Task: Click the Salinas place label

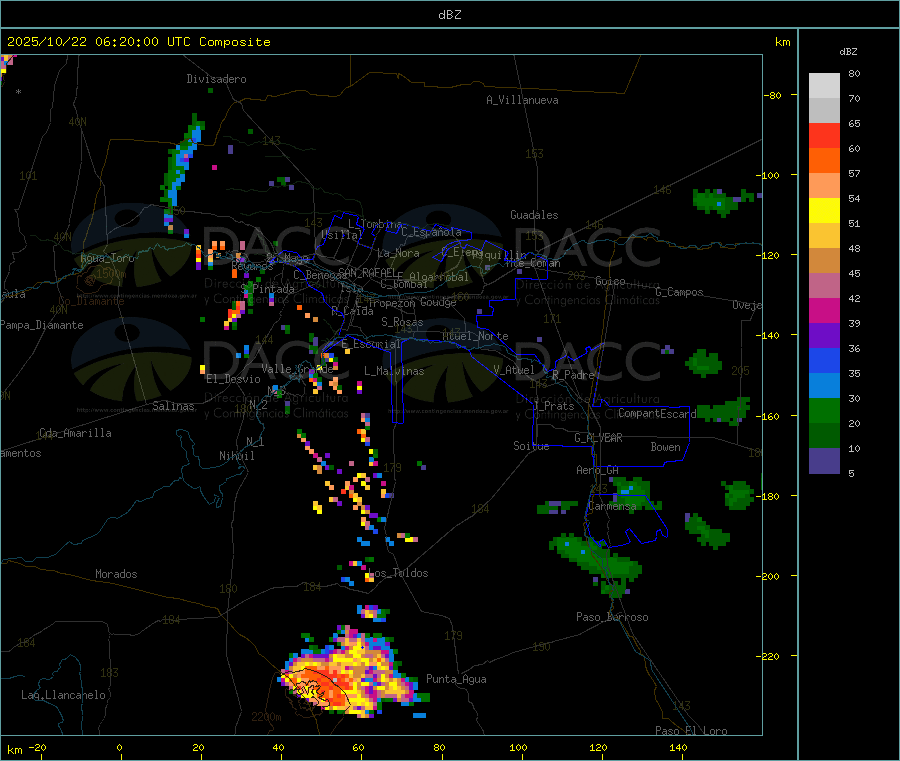Action: (x=173, y=406)
